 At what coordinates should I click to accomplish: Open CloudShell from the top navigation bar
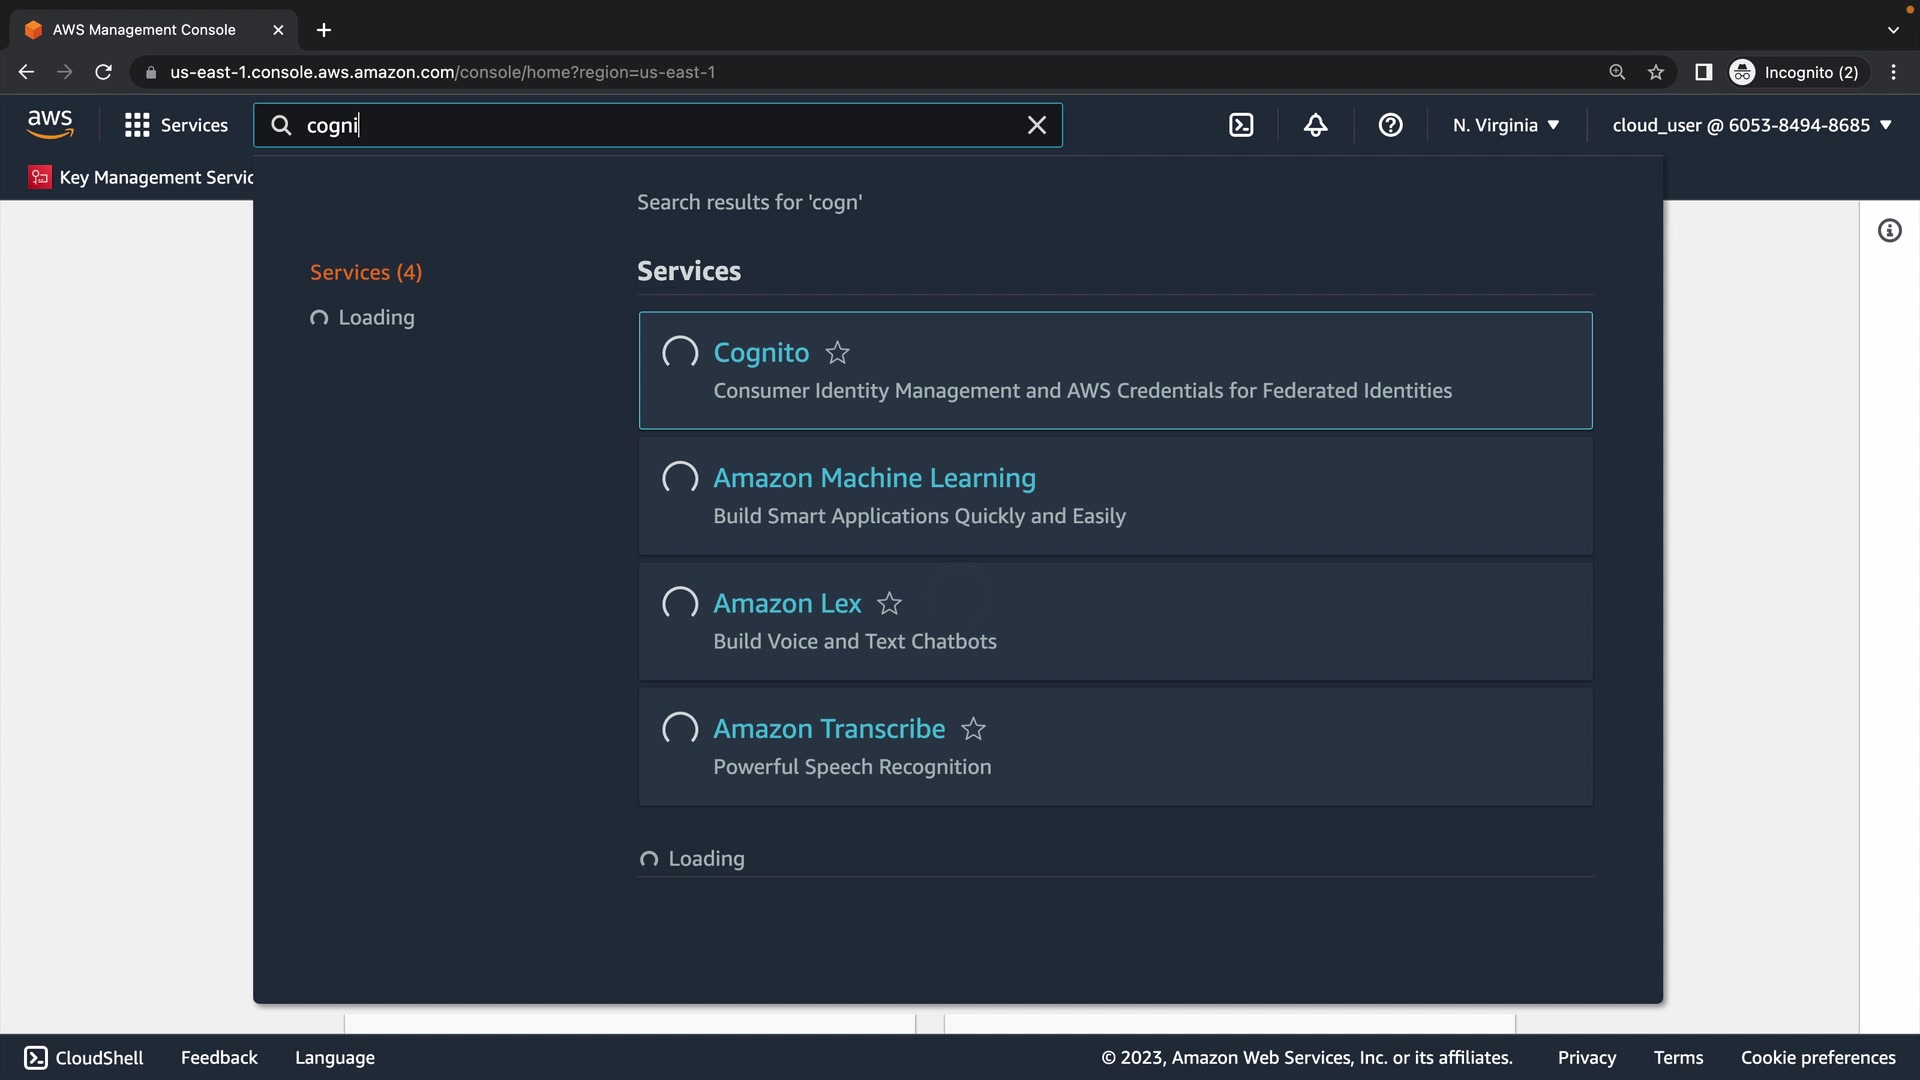click(x=1241, y=125)
